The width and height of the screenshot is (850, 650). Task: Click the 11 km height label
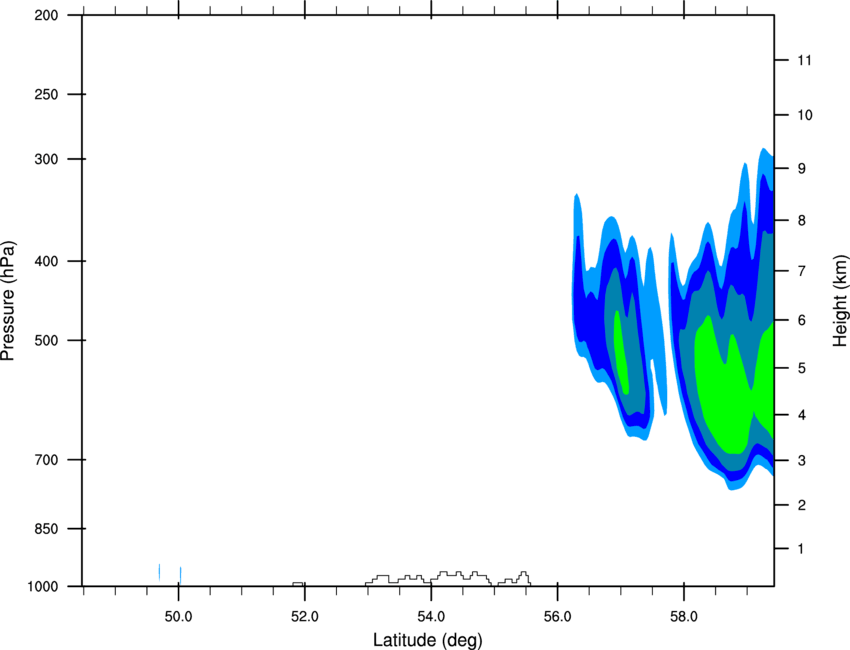tap(804, 60)
